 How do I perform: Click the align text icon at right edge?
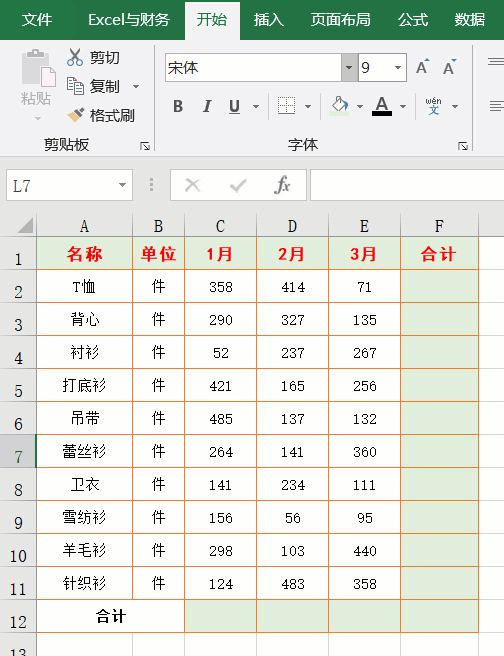pos(496,106)
